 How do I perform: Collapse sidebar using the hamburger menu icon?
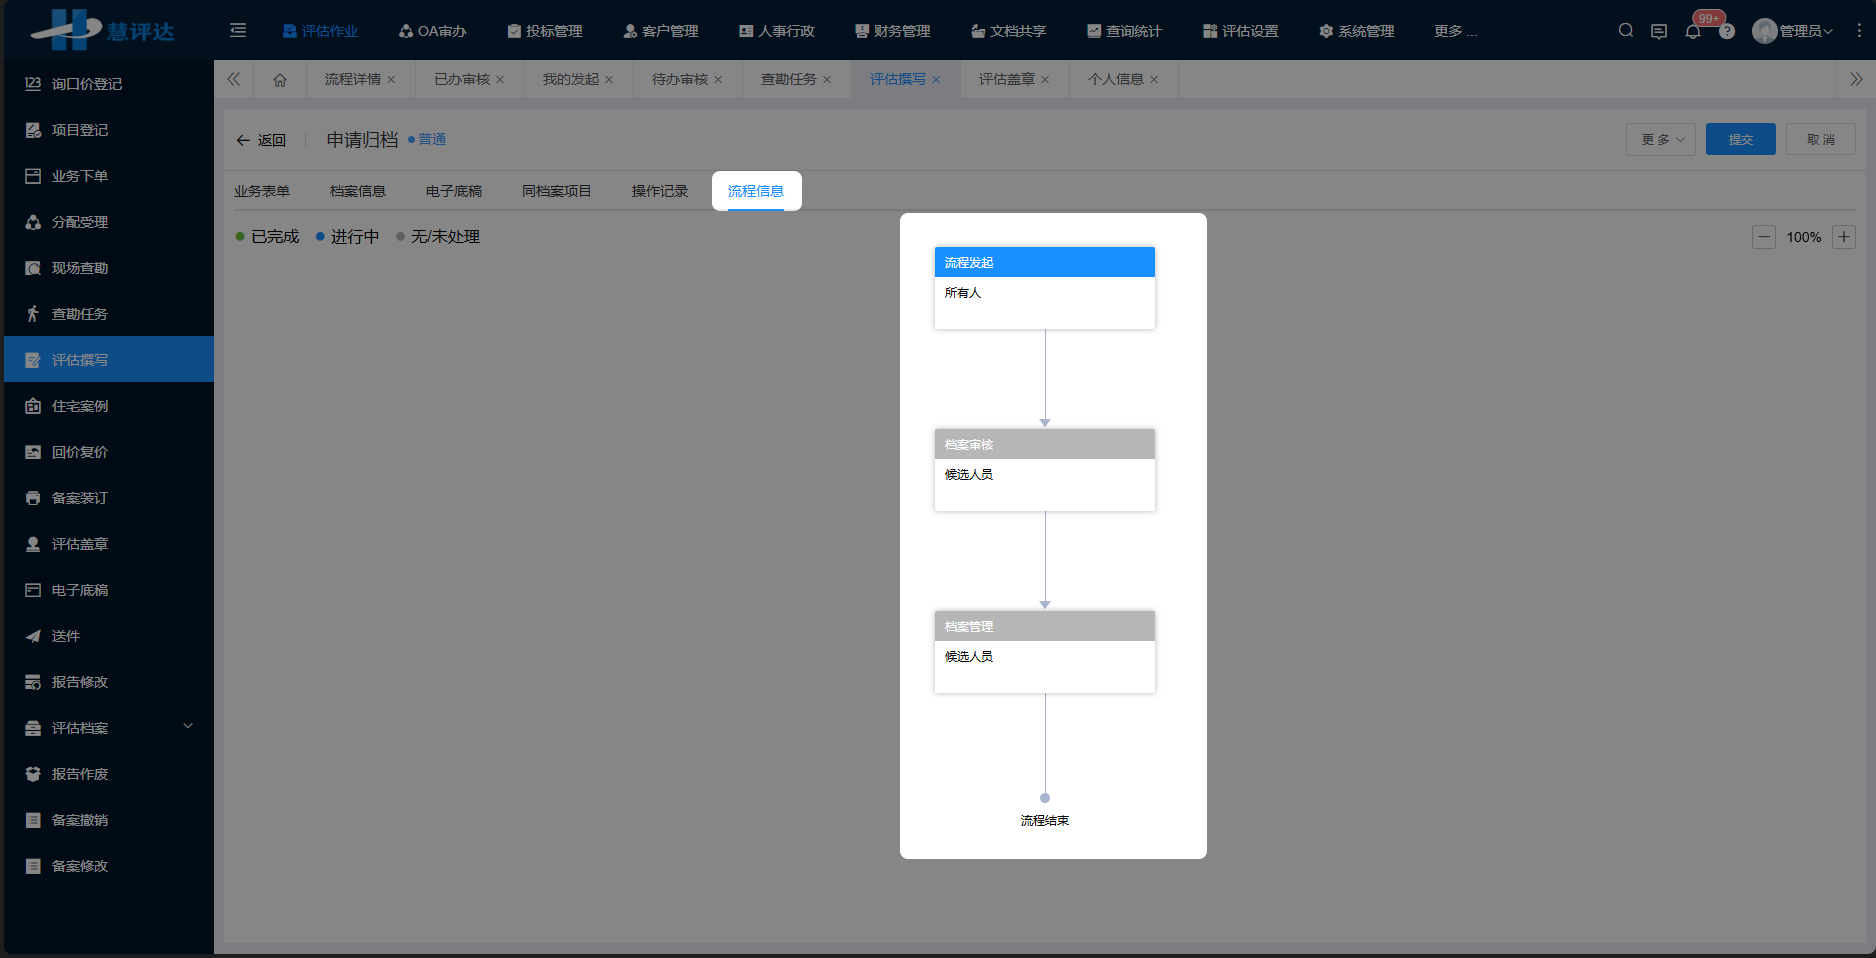tap(238, 31)
